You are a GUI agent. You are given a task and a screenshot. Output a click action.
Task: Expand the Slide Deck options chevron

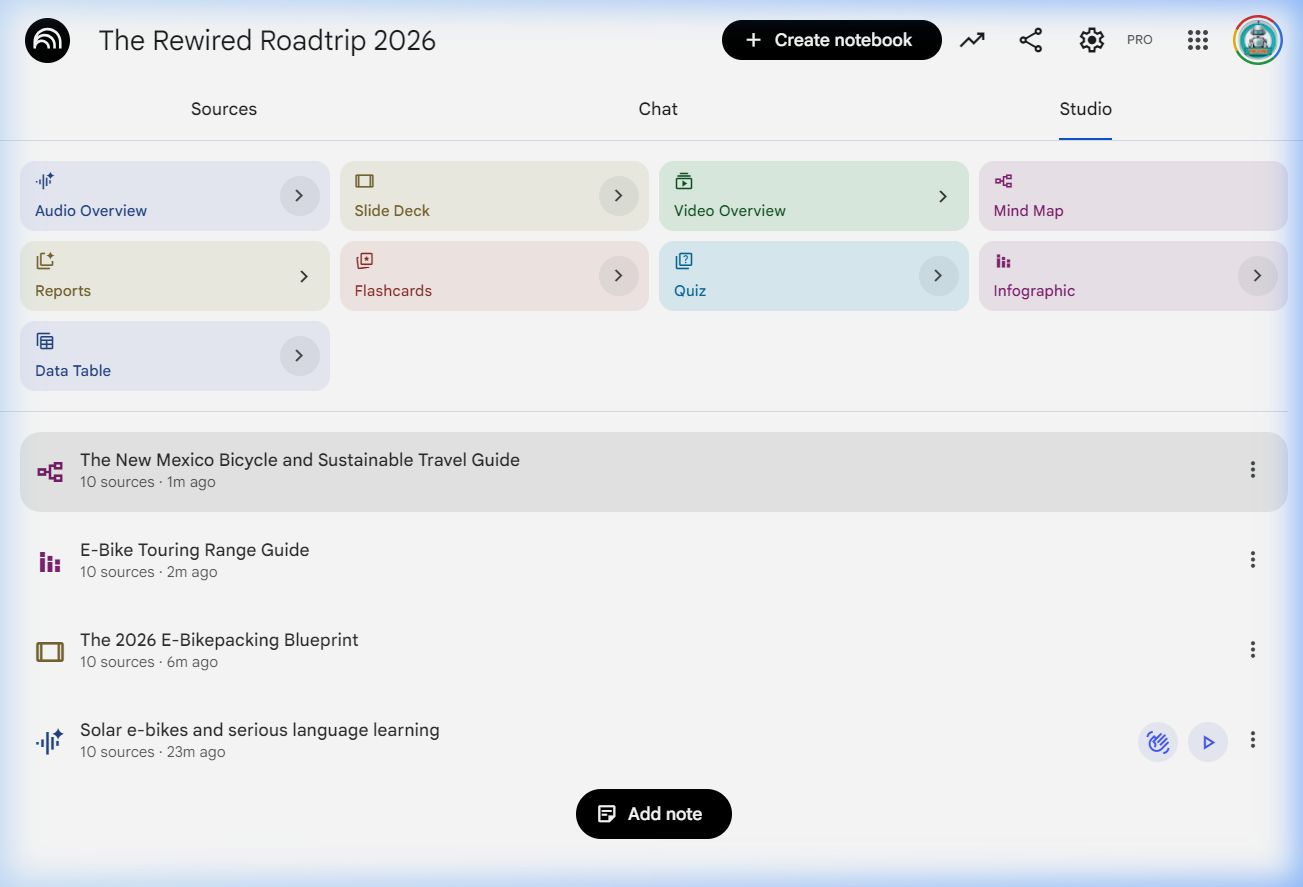pyautogui.click(x=618, y=196)
